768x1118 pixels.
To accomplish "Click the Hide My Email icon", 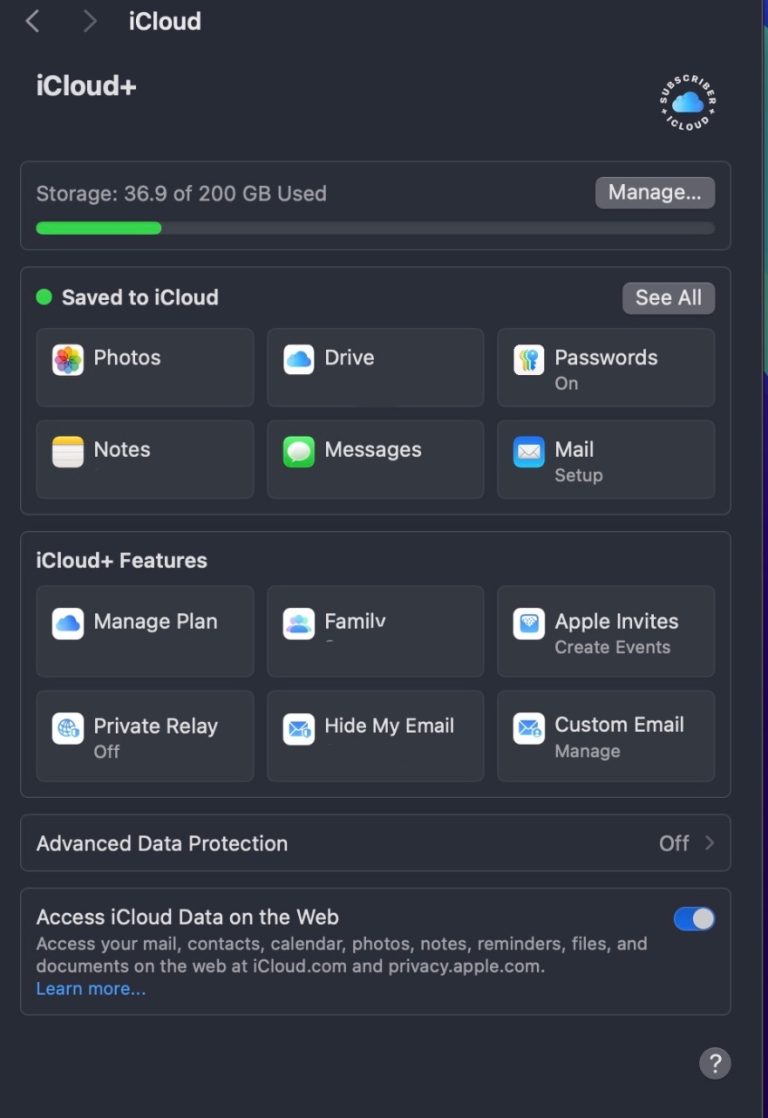I will [x=299, y=728].
